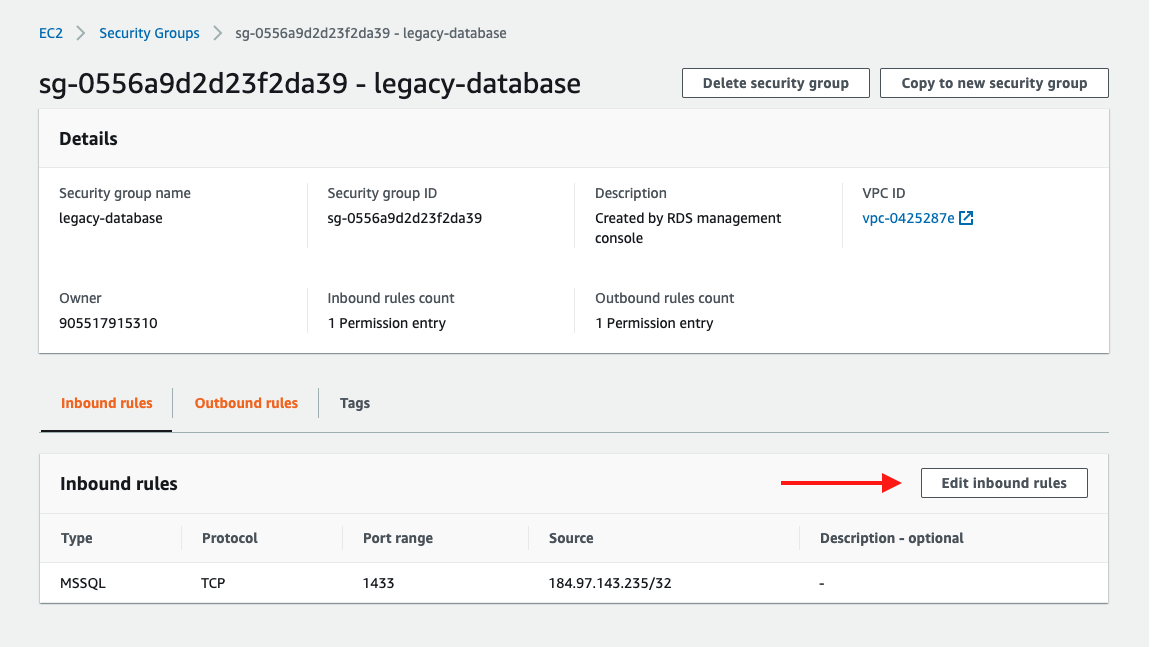This screenshot has width=1153, height=647.
Task: Select the Source column header
Action: [571, 538]
